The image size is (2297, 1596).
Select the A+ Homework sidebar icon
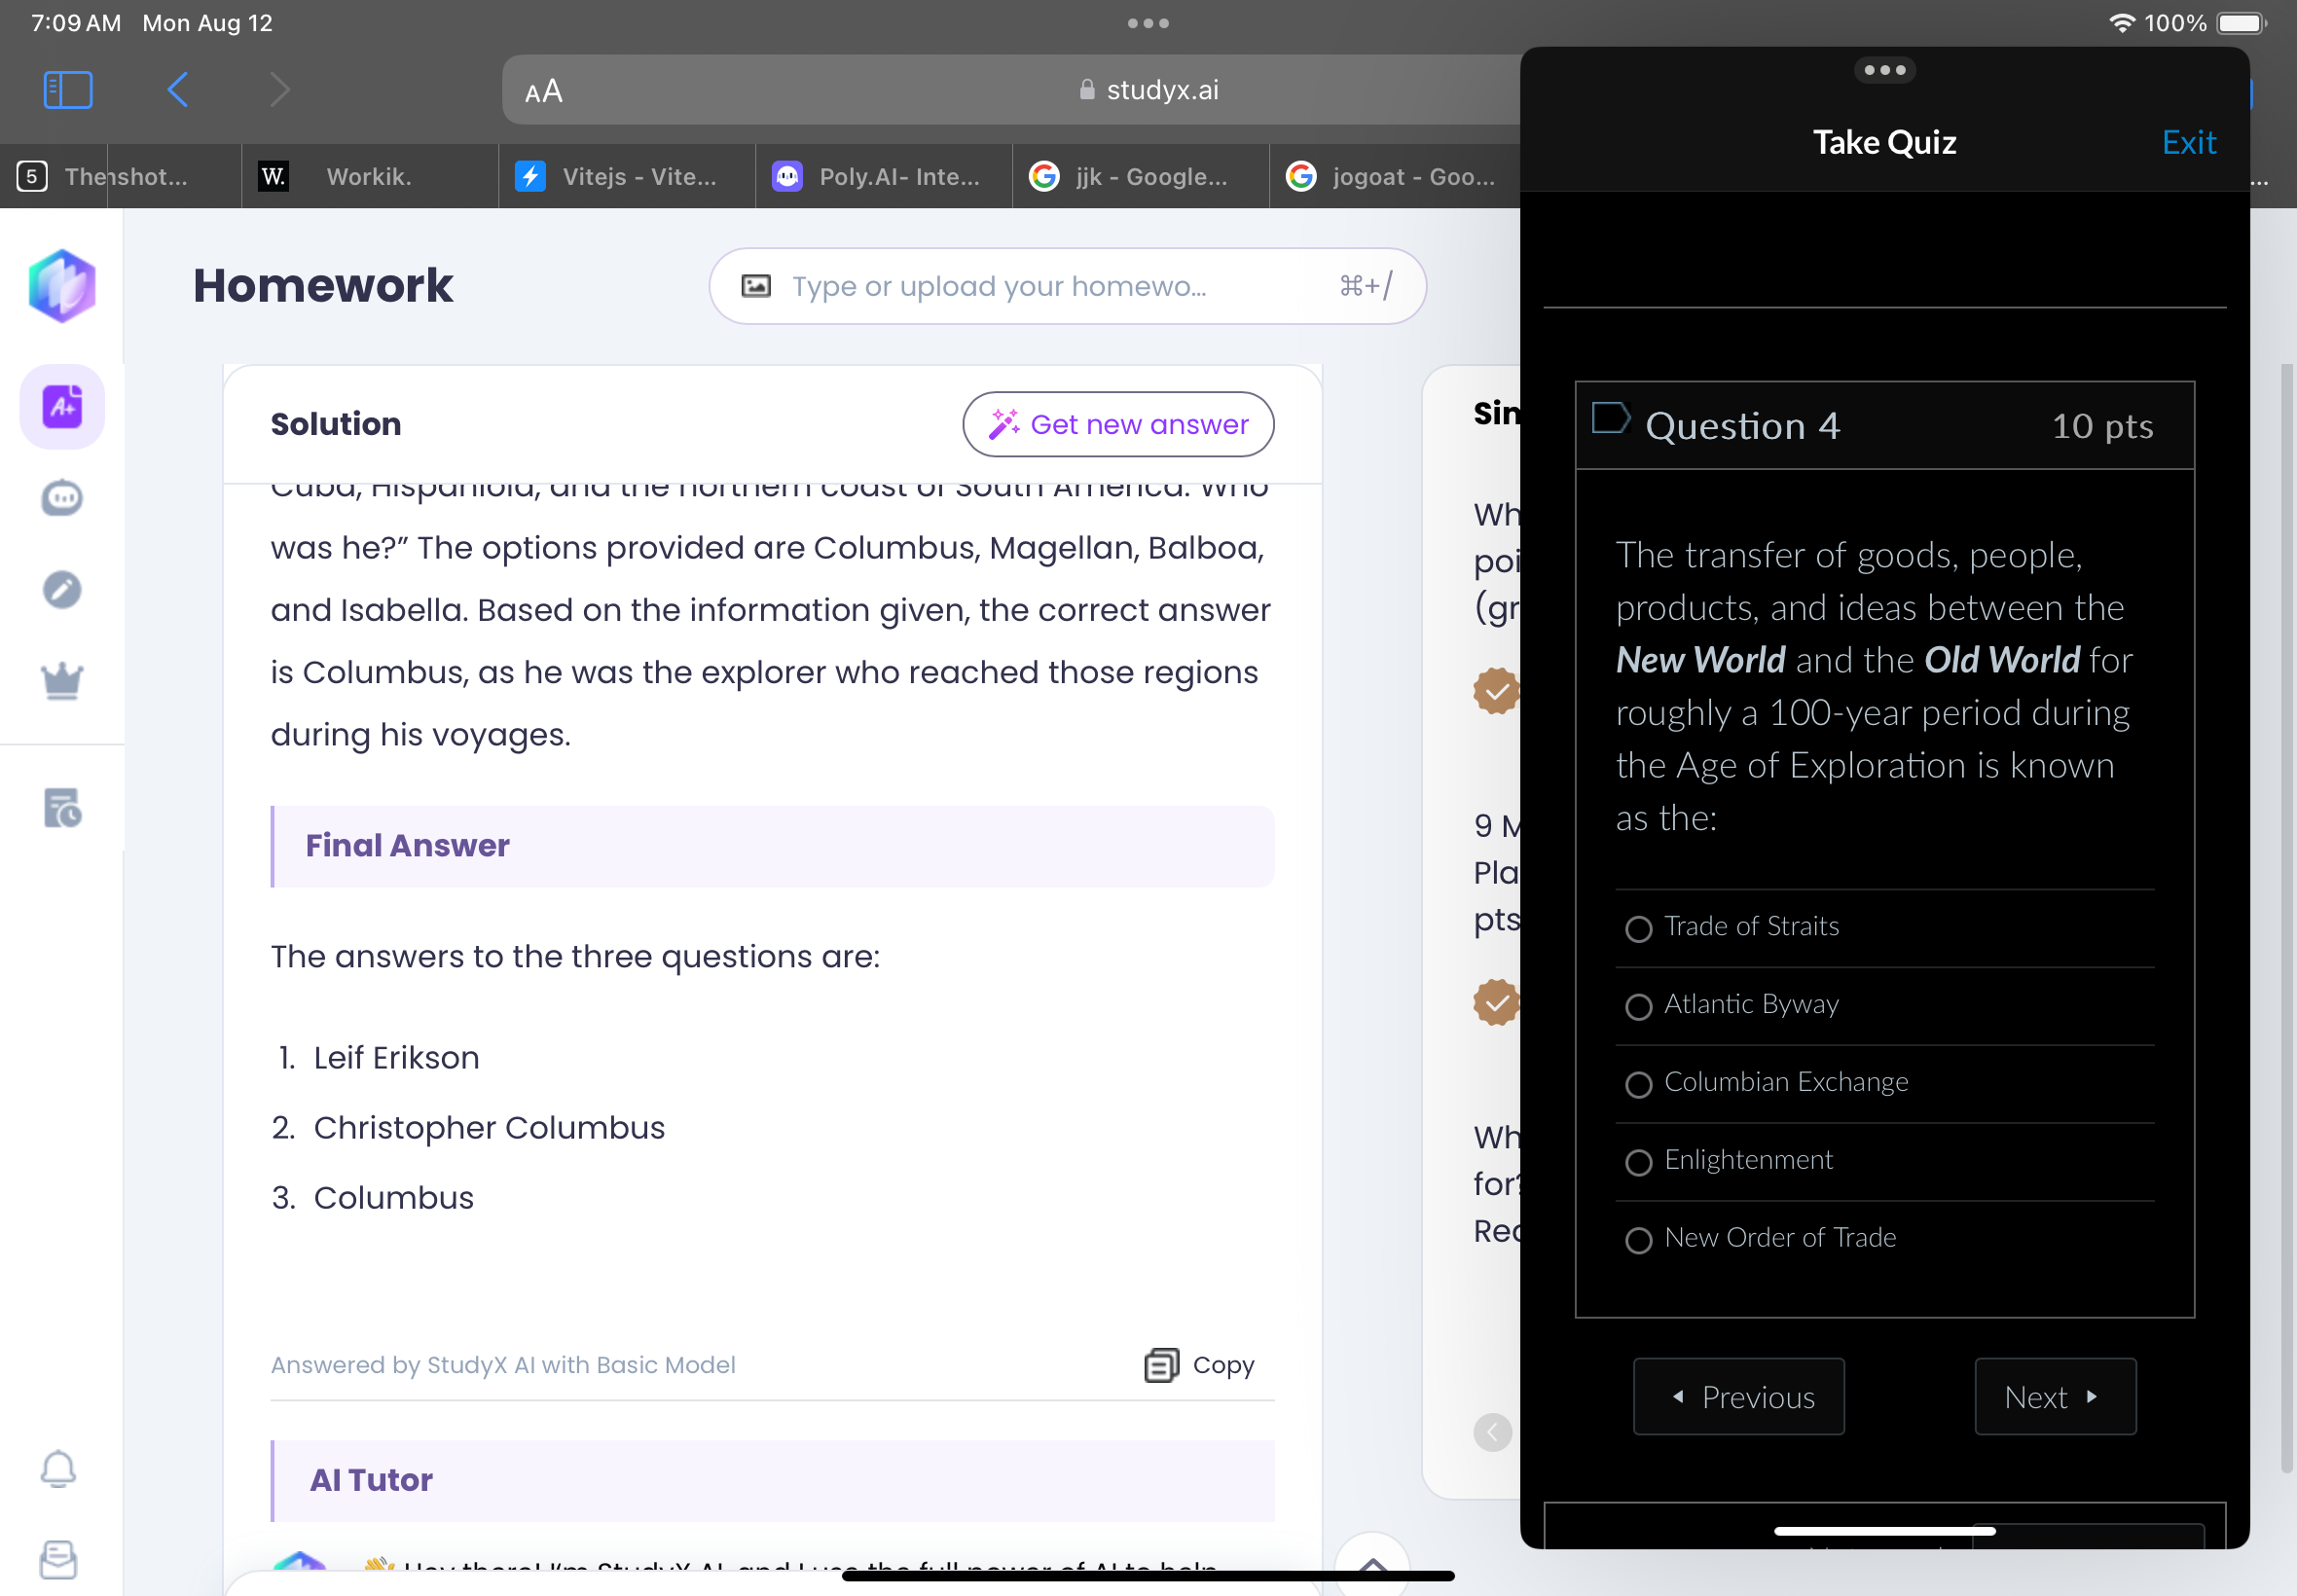point(62,407)
